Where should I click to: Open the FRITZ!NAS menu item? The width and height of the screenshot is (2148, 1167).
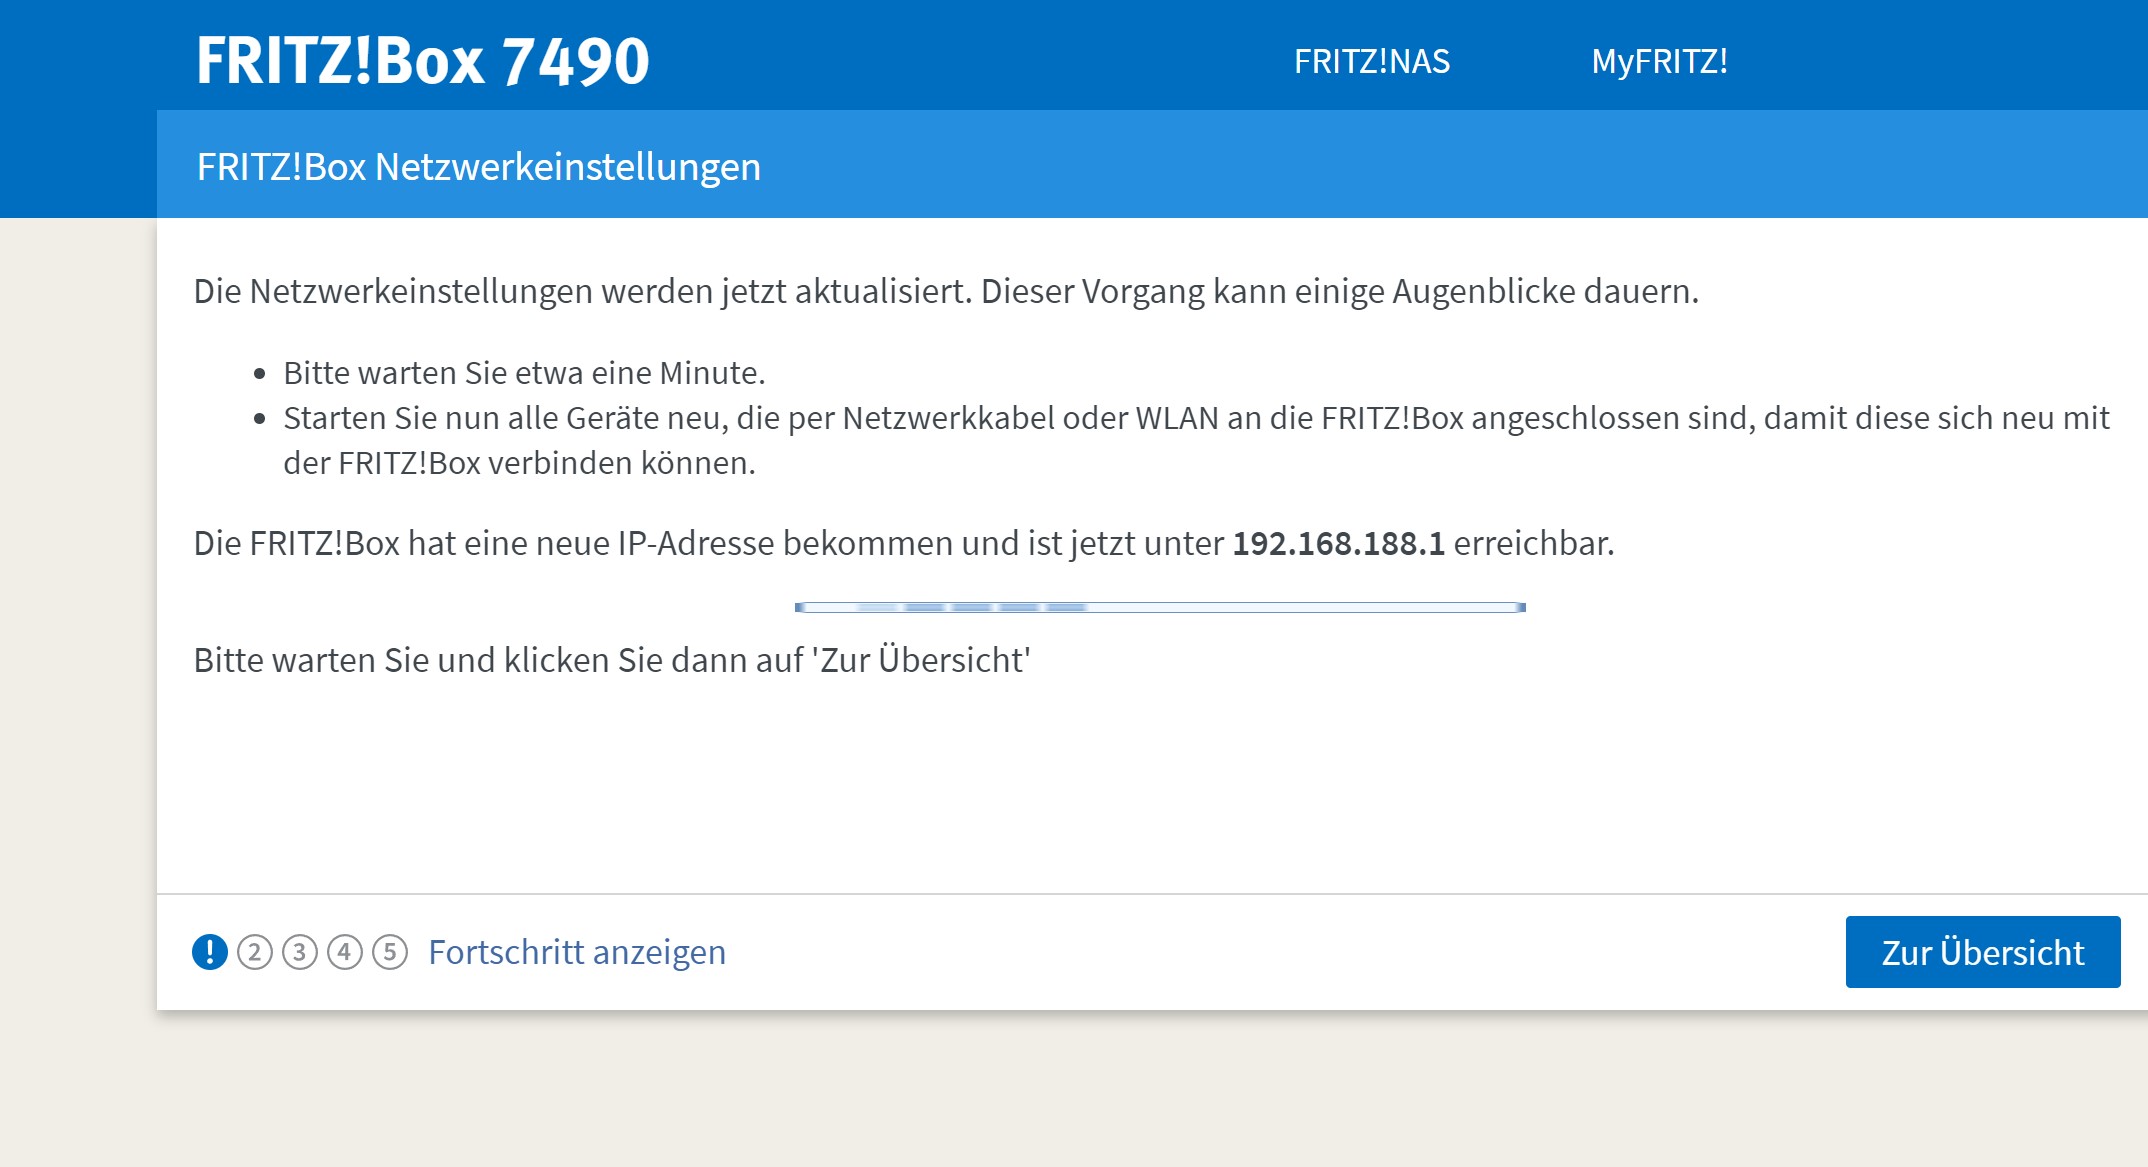coord(1371,62)
